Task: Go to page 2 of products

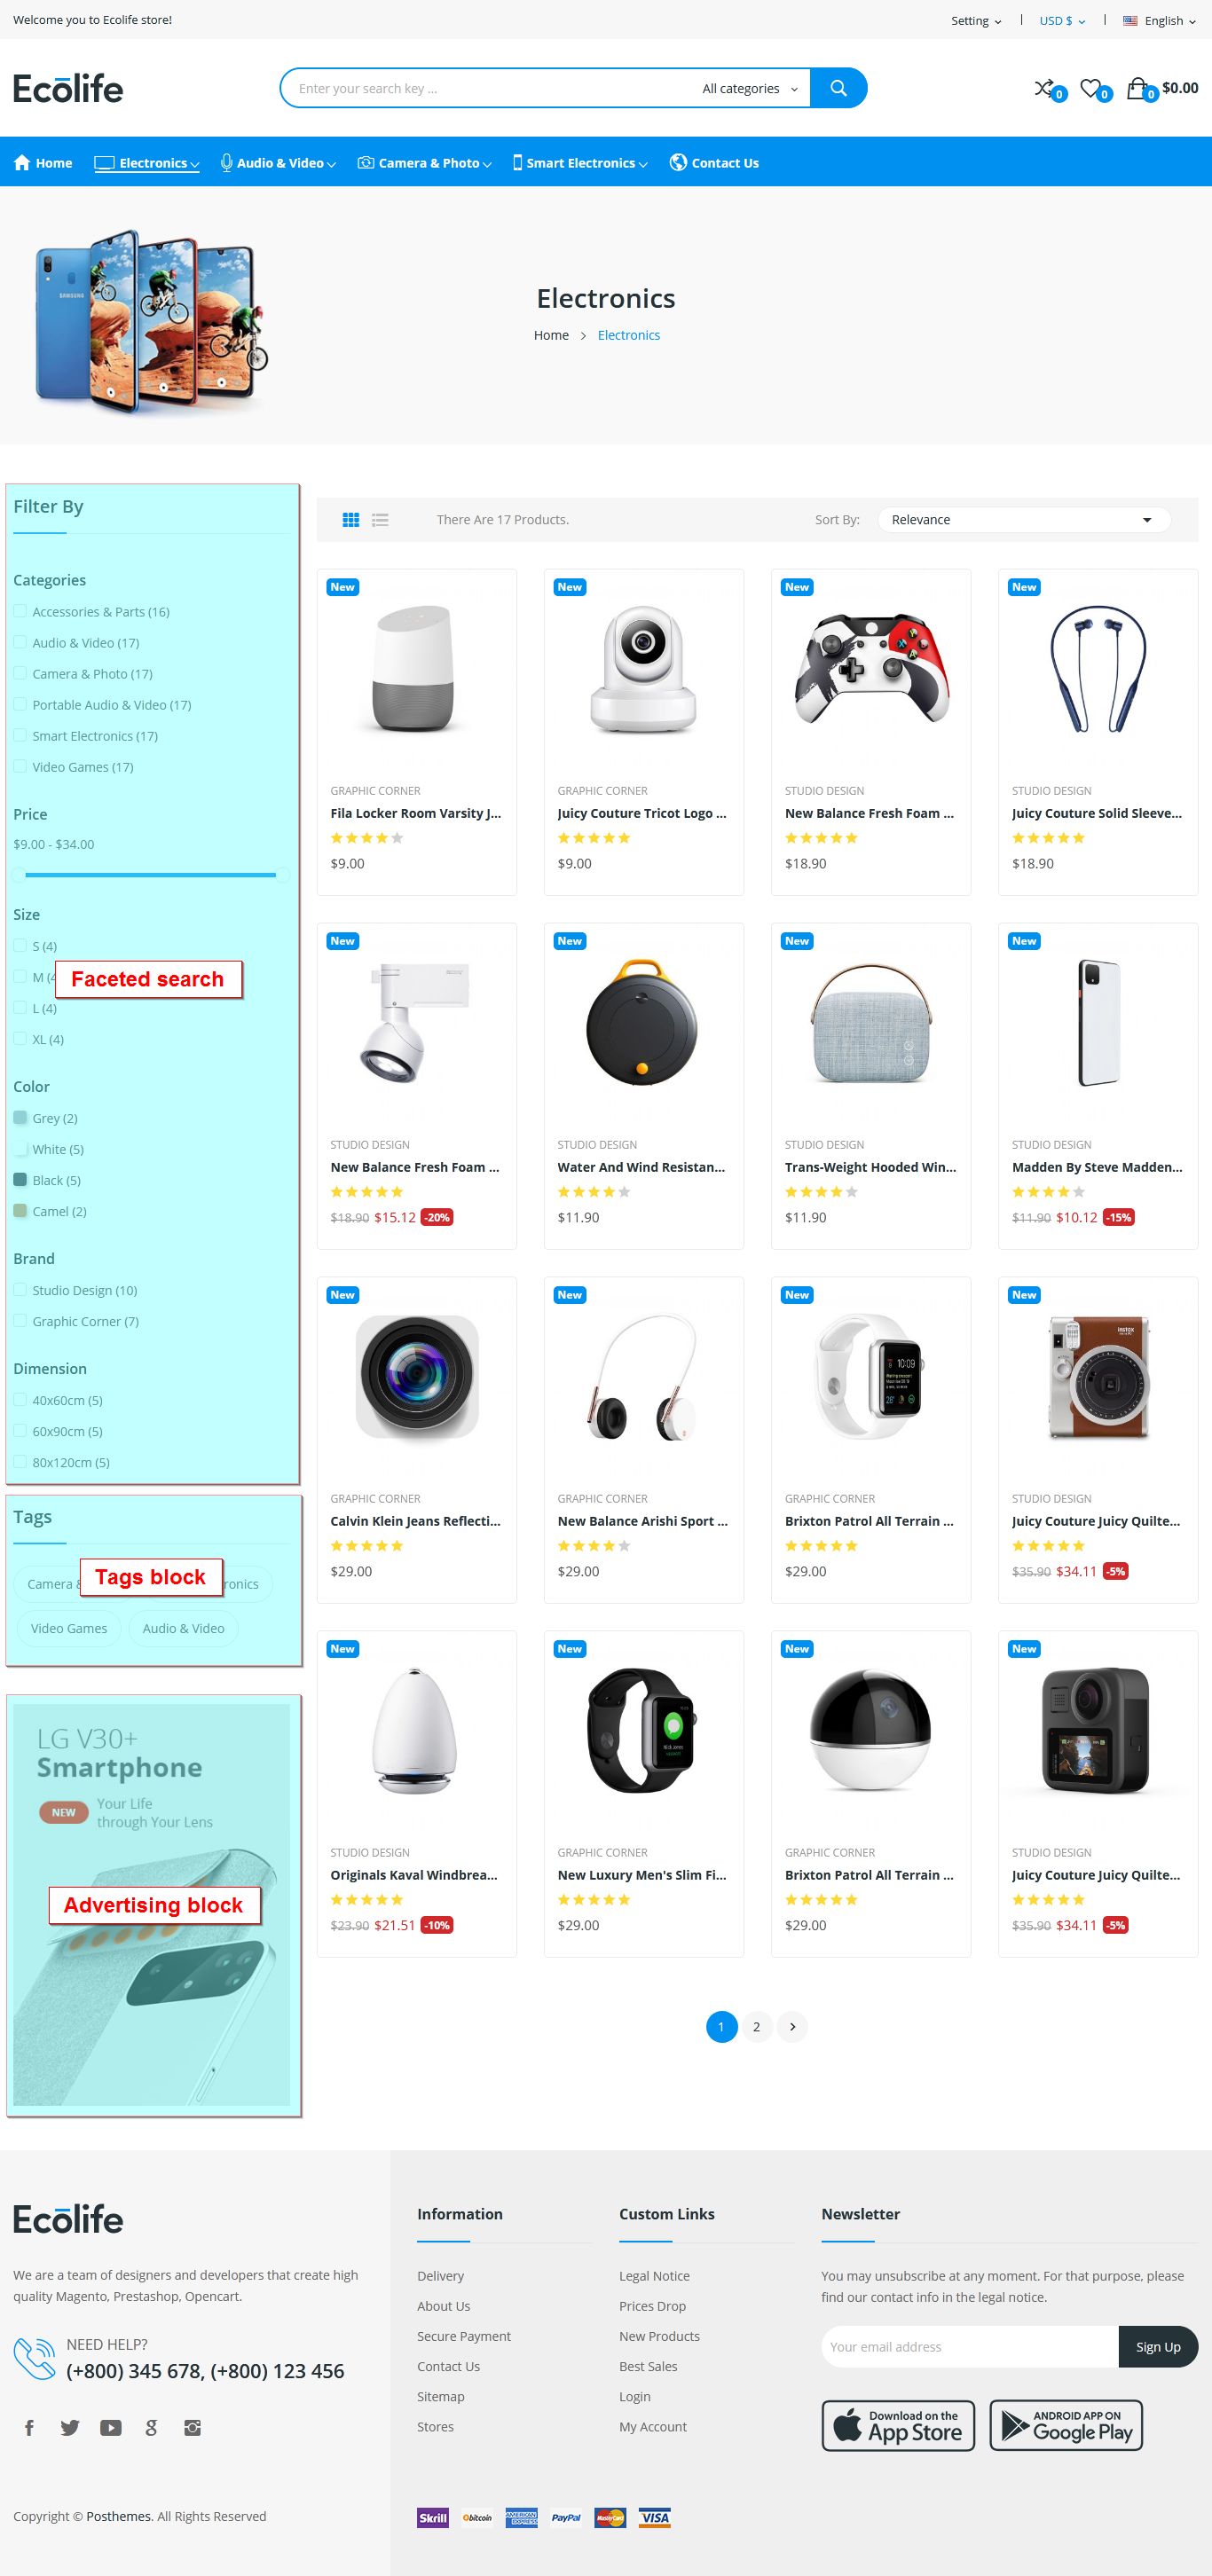Action: 756,2026
